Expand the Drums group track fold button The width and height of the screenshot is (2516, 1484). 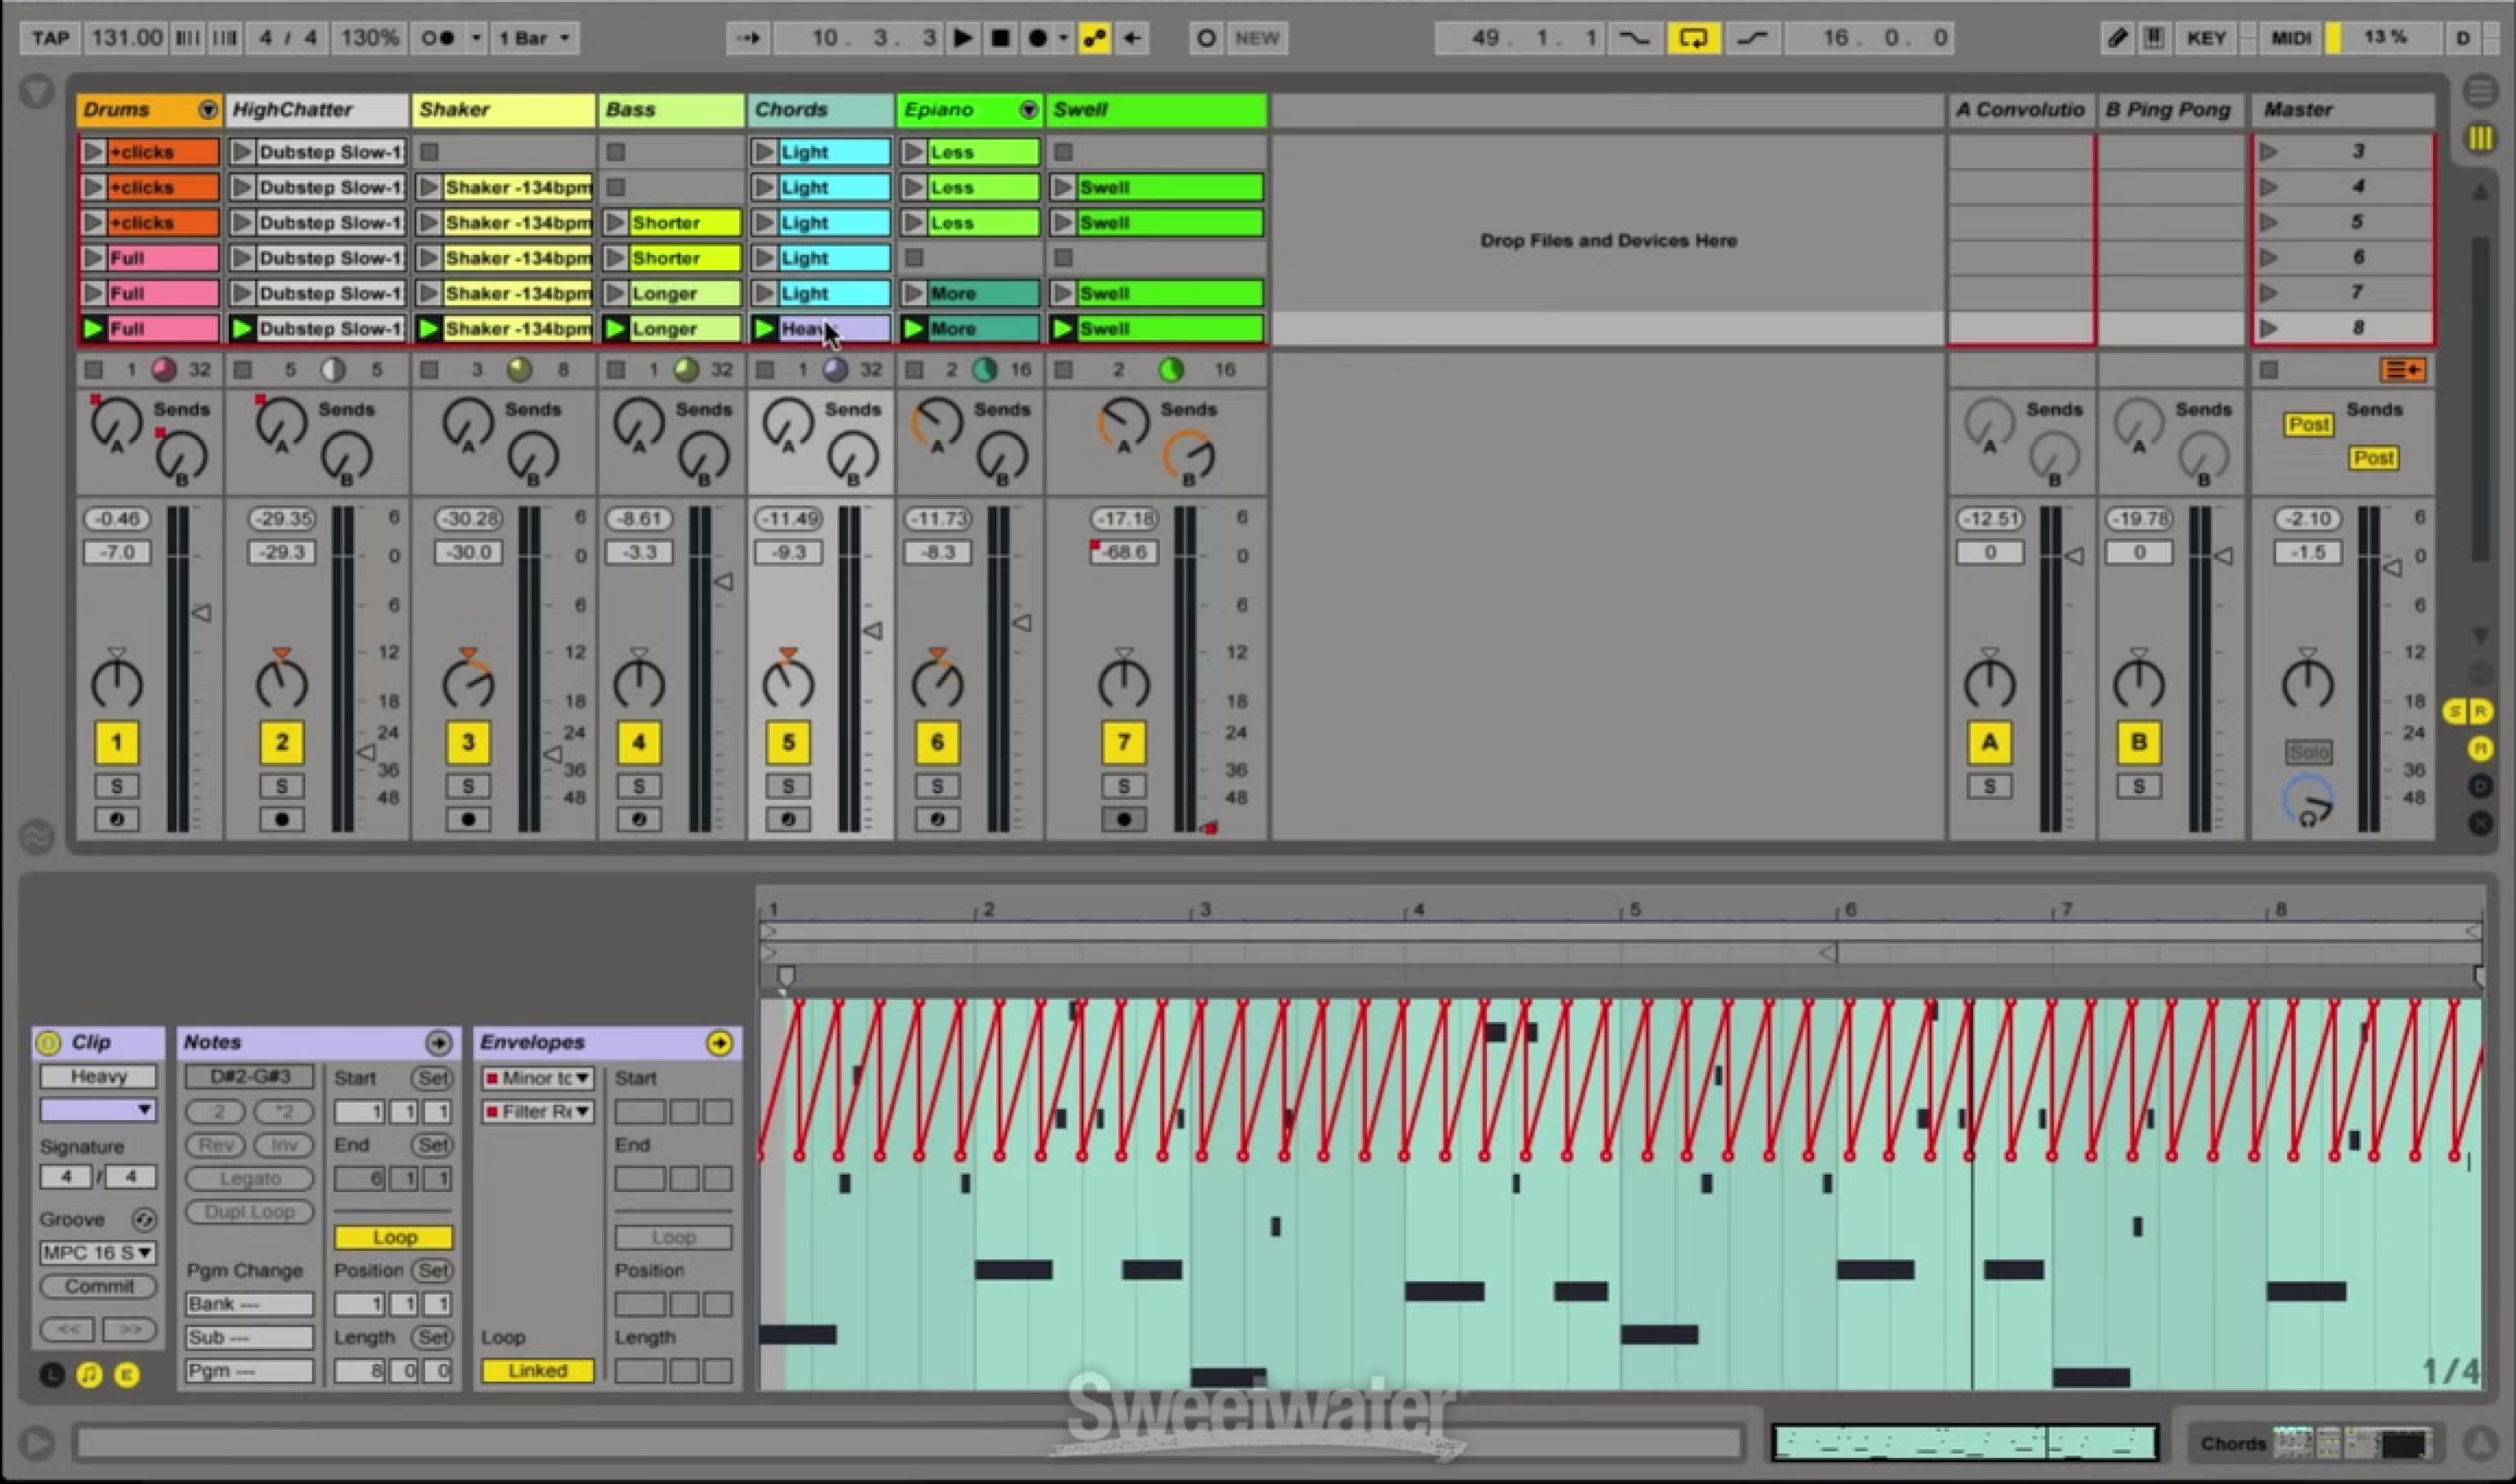click(x=208, y=110)
